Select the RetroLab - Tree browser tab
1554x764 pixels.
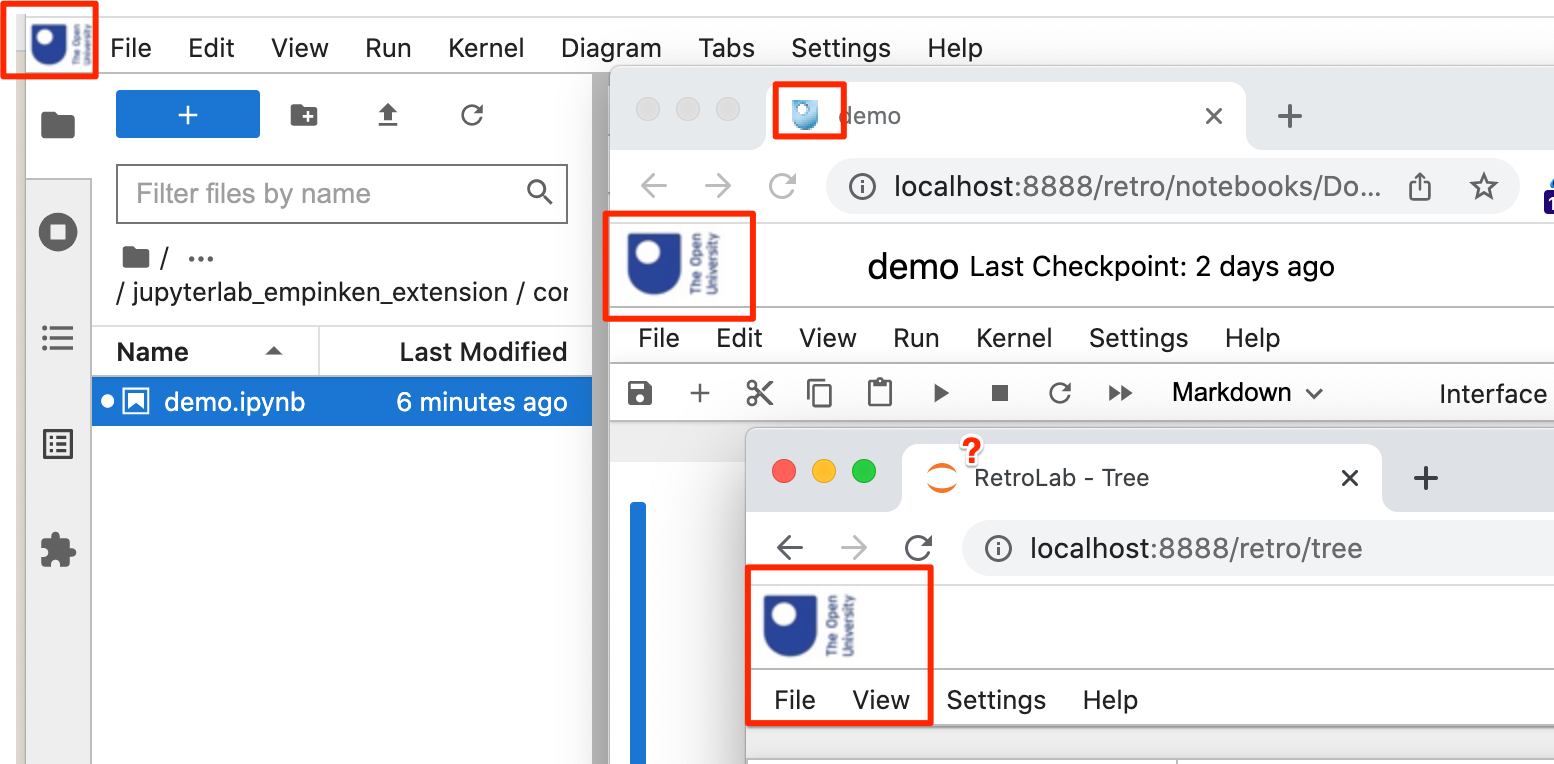click(1141, 478)
